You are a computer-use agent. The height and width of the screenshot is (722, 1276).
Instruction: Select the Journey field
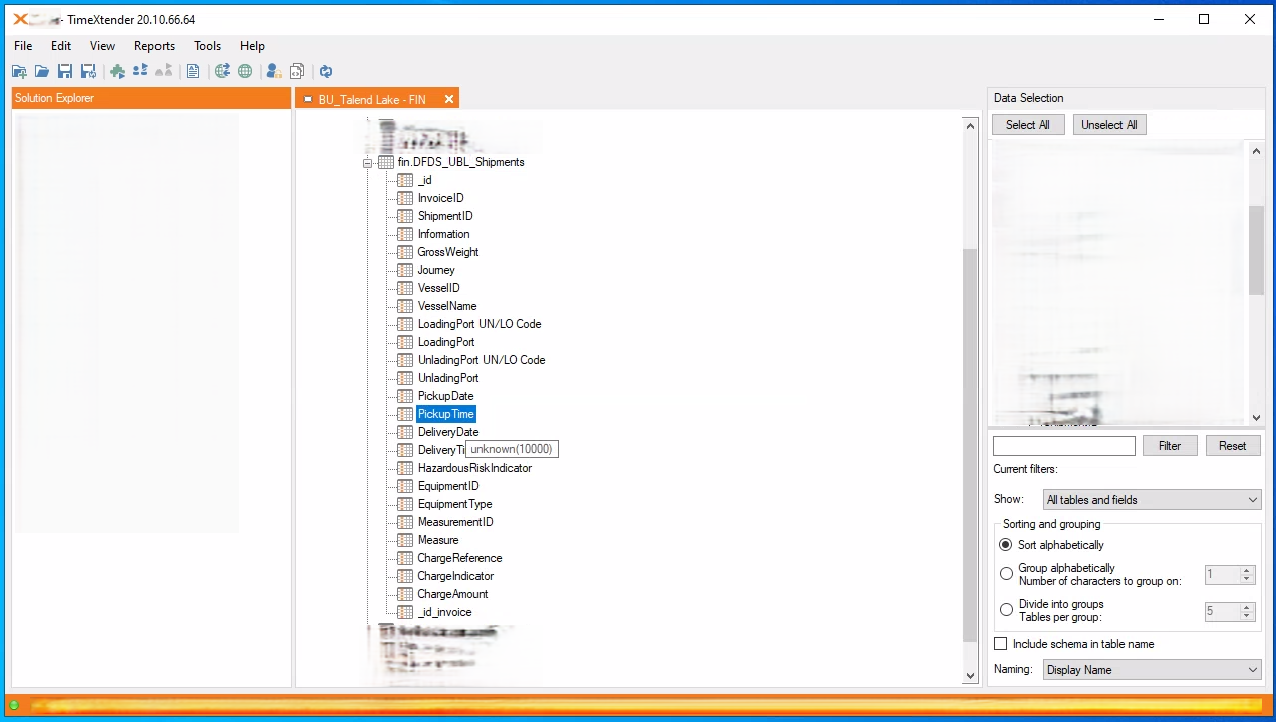click(436, 270)
